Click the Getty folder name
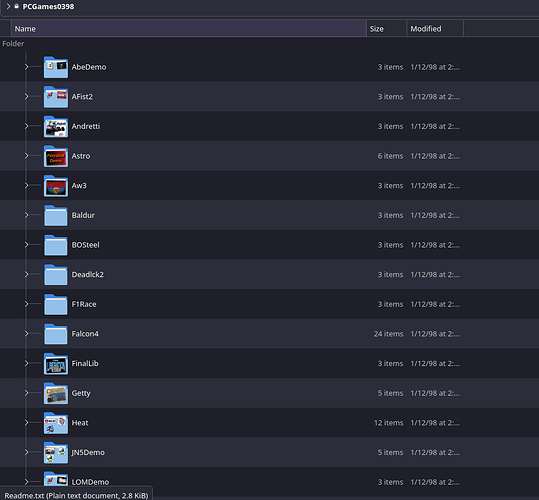This screenshot has width=539, height=500. [81, 393]
